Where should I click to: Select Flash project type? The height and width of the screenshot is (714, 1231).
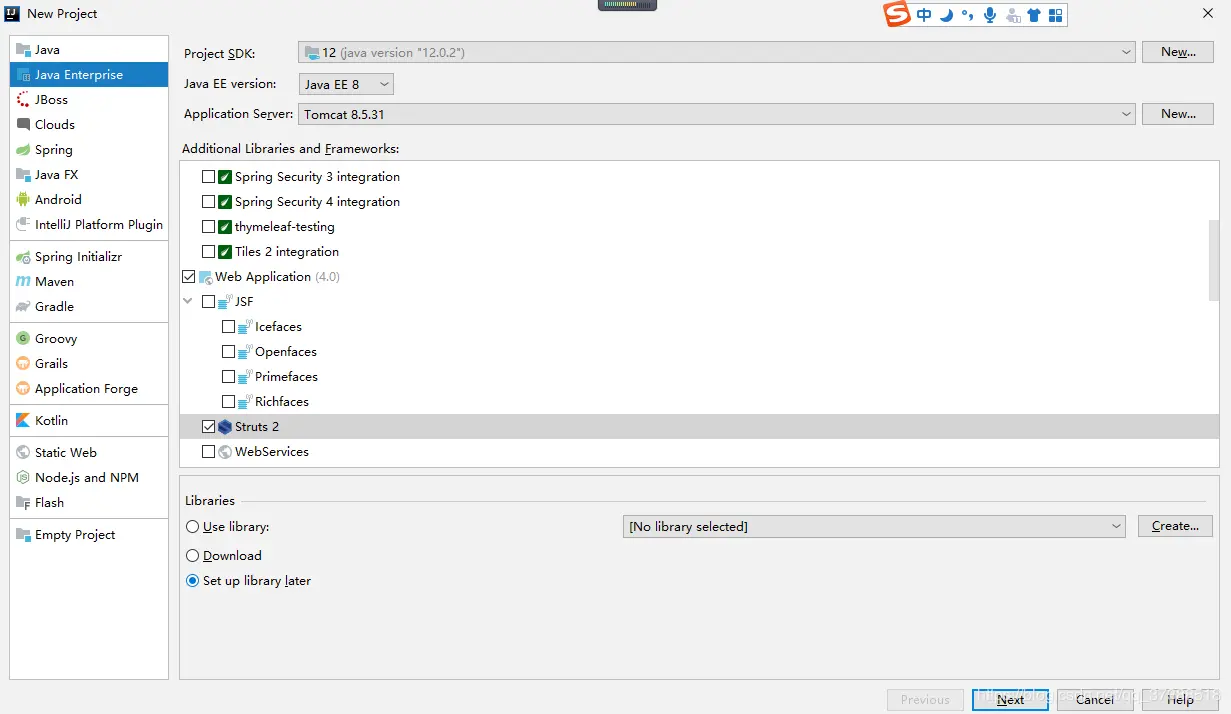pyautogui.click(x=89, y=502)
